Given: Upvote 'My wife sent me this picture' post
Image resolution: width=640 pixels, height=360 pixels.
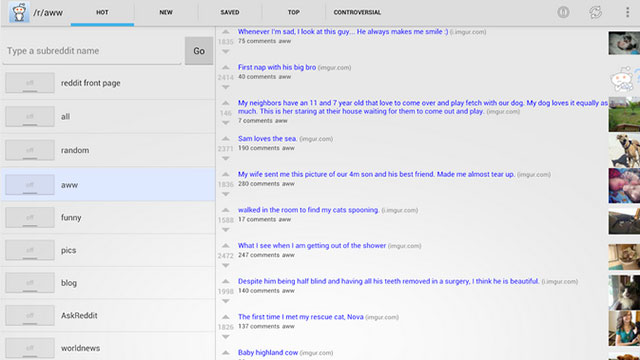Looking at the screenshot, I should point(226,174).
